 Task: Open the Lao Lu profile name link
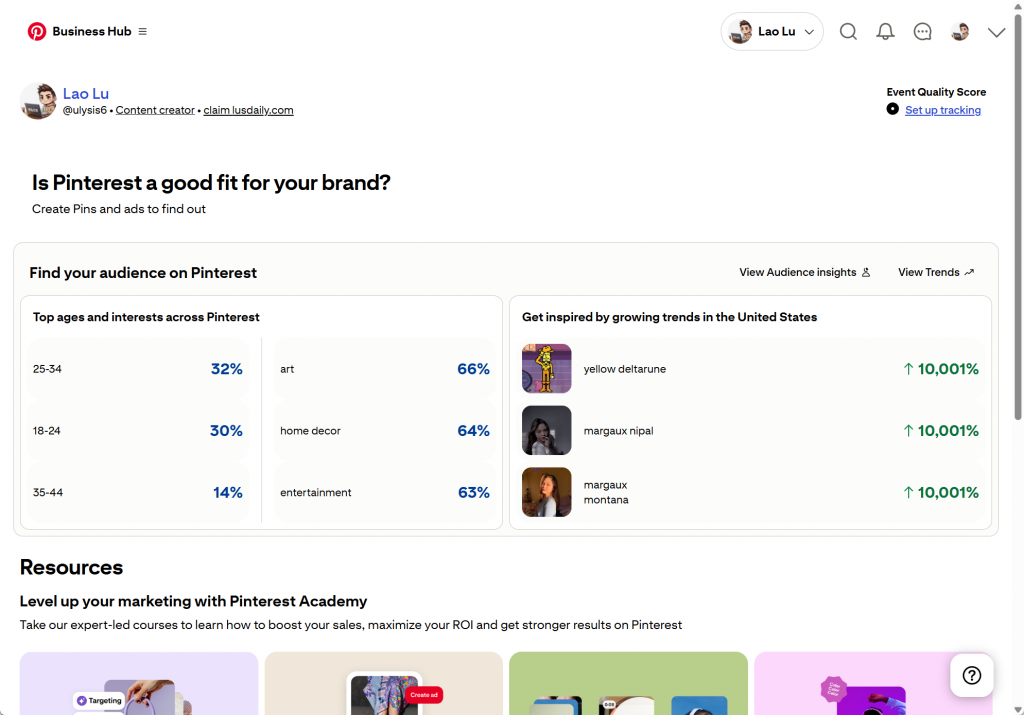(86, 93)
